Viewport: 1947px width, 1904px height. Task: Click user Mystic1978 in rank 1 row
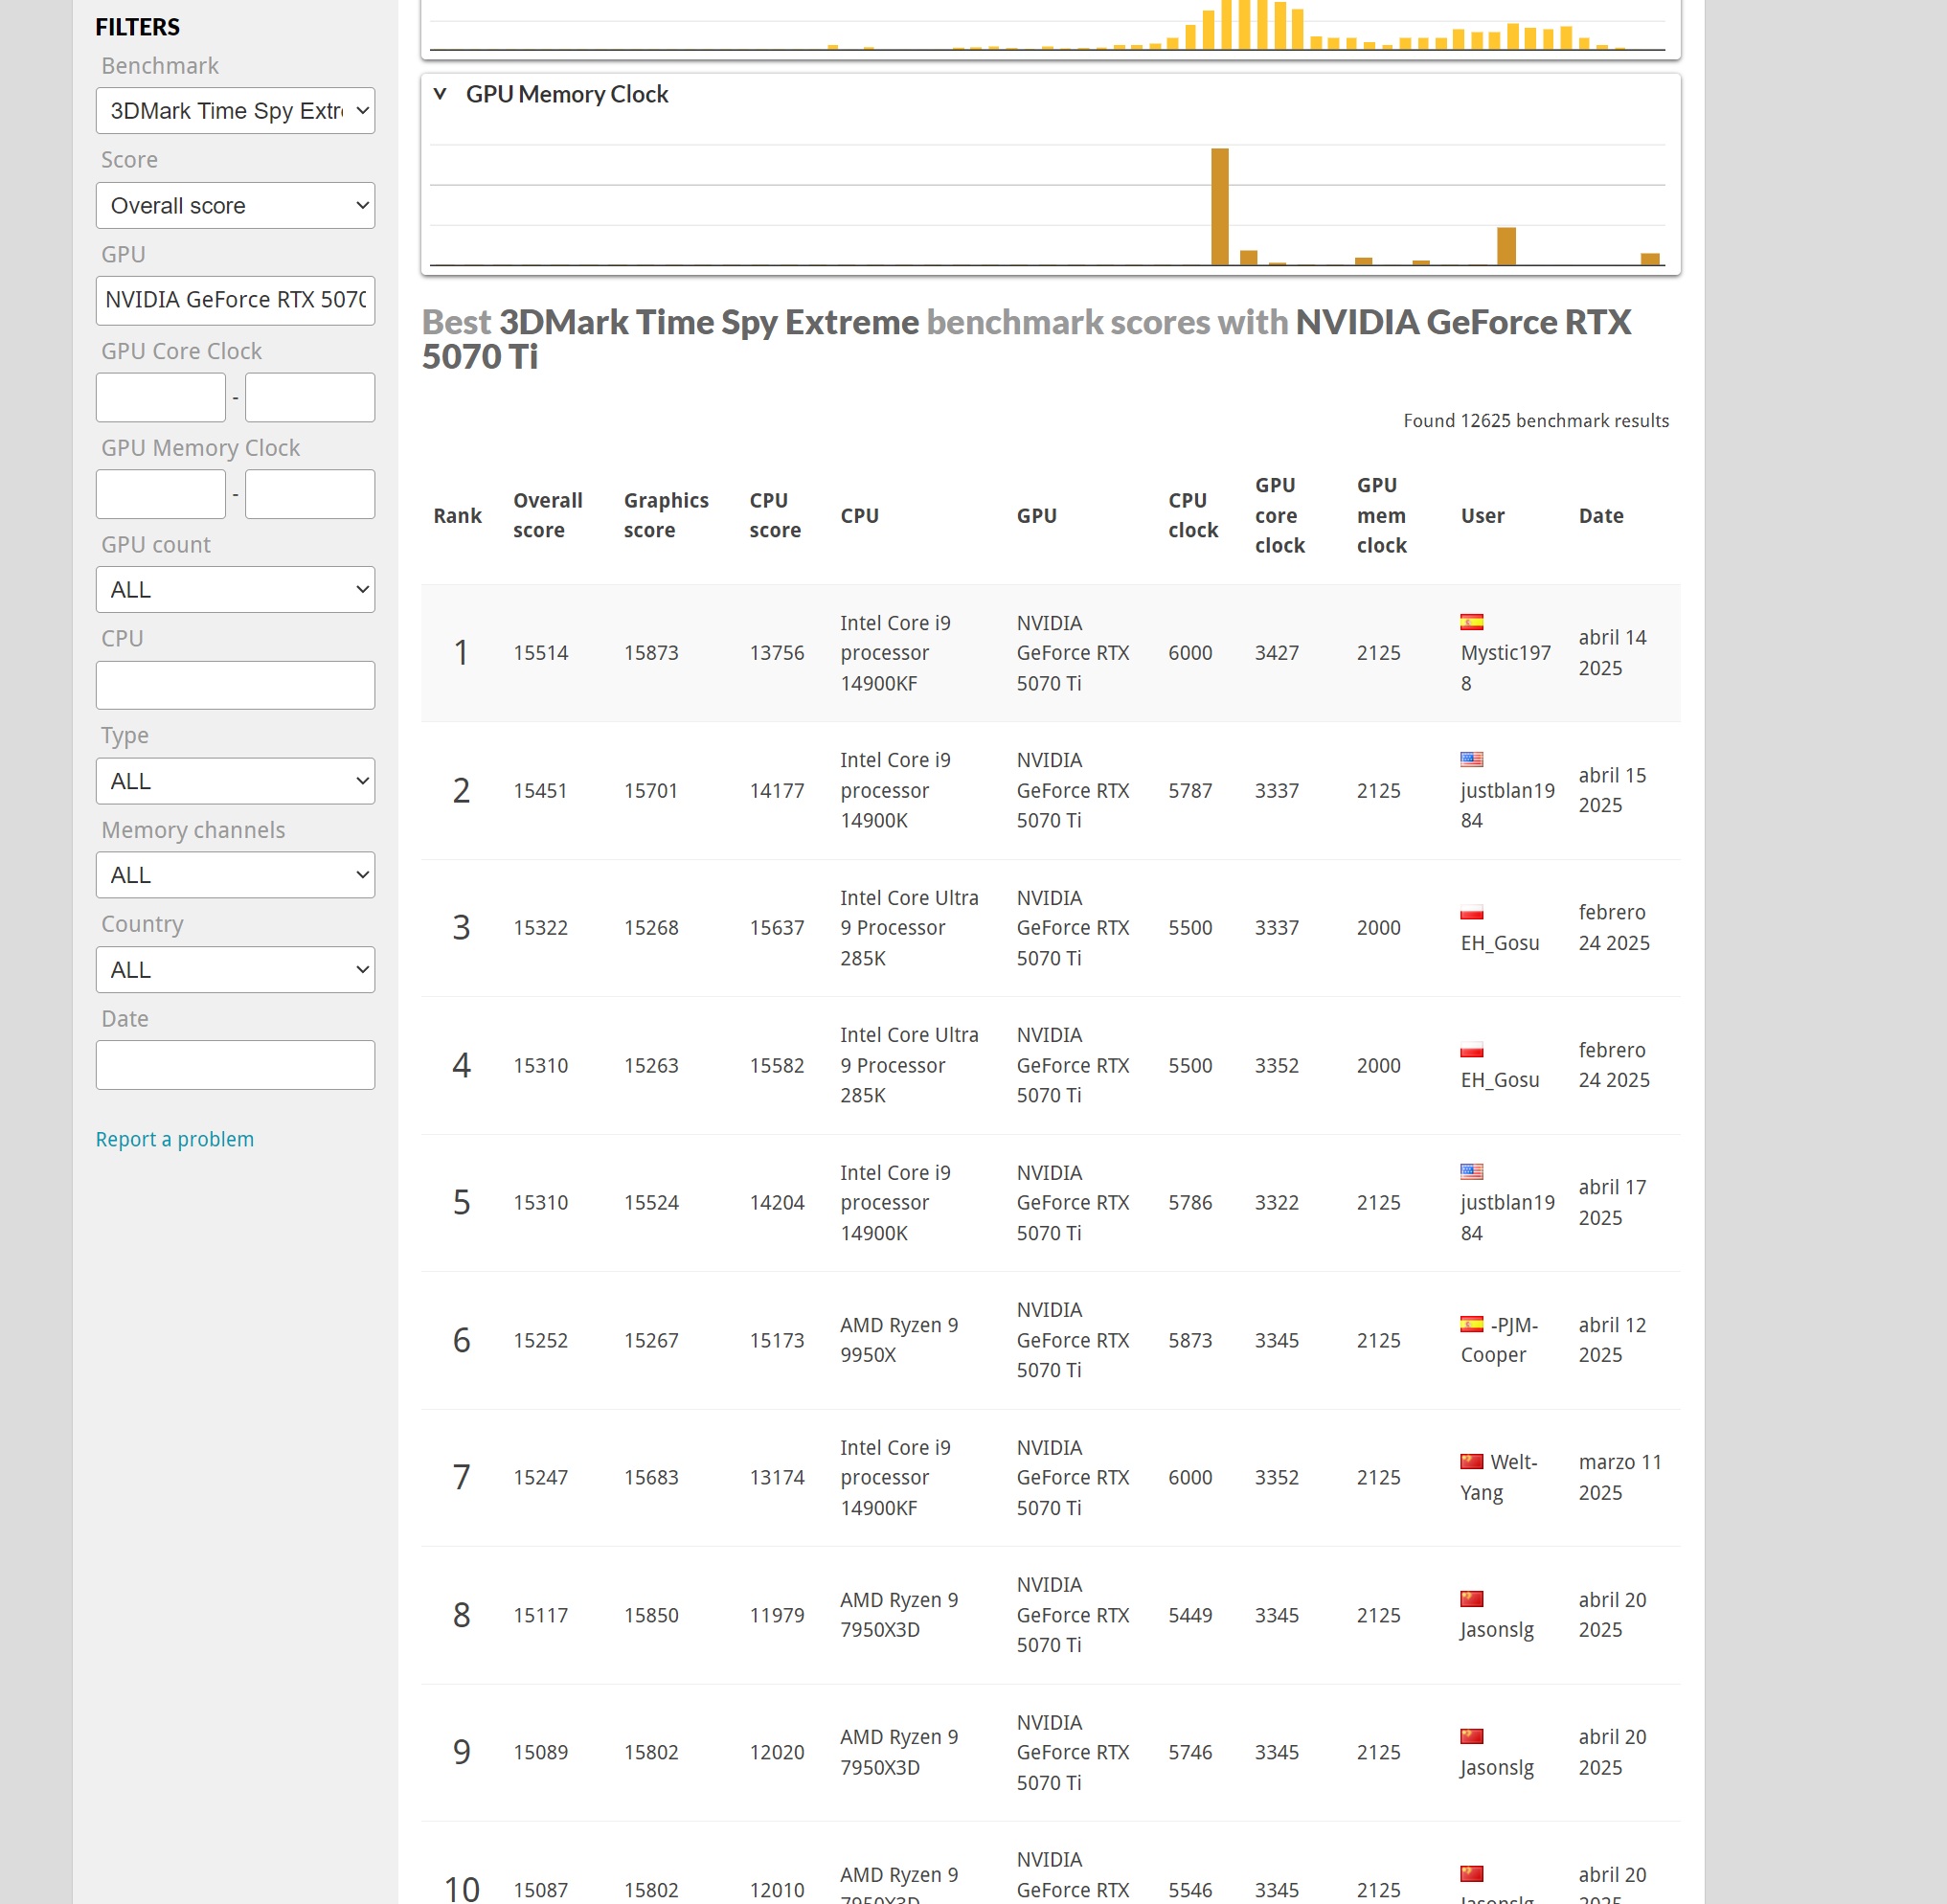point(1505,668)
